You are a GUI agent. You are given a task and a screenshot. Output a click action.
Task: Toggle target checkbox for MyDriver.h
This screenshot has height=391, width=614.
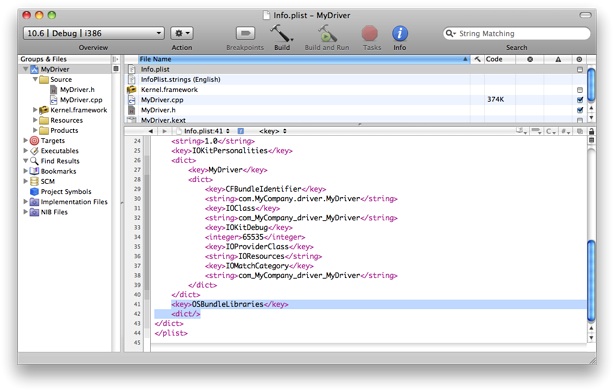580,110
